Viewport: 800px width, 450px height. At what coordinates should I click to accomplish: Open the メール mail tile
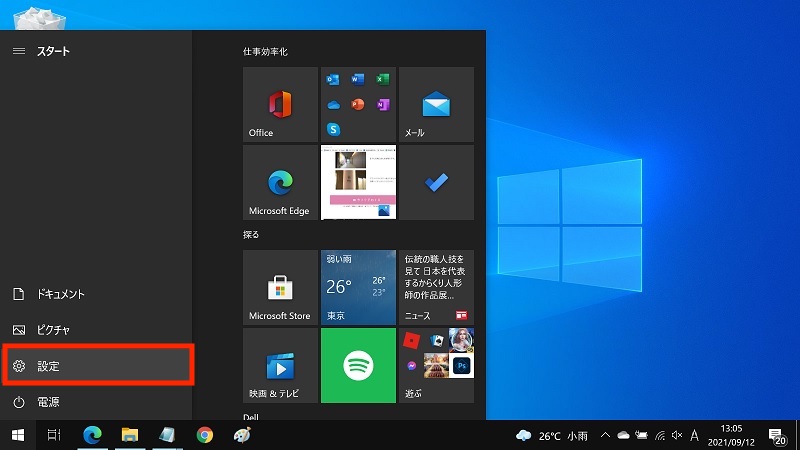(436, 105)
